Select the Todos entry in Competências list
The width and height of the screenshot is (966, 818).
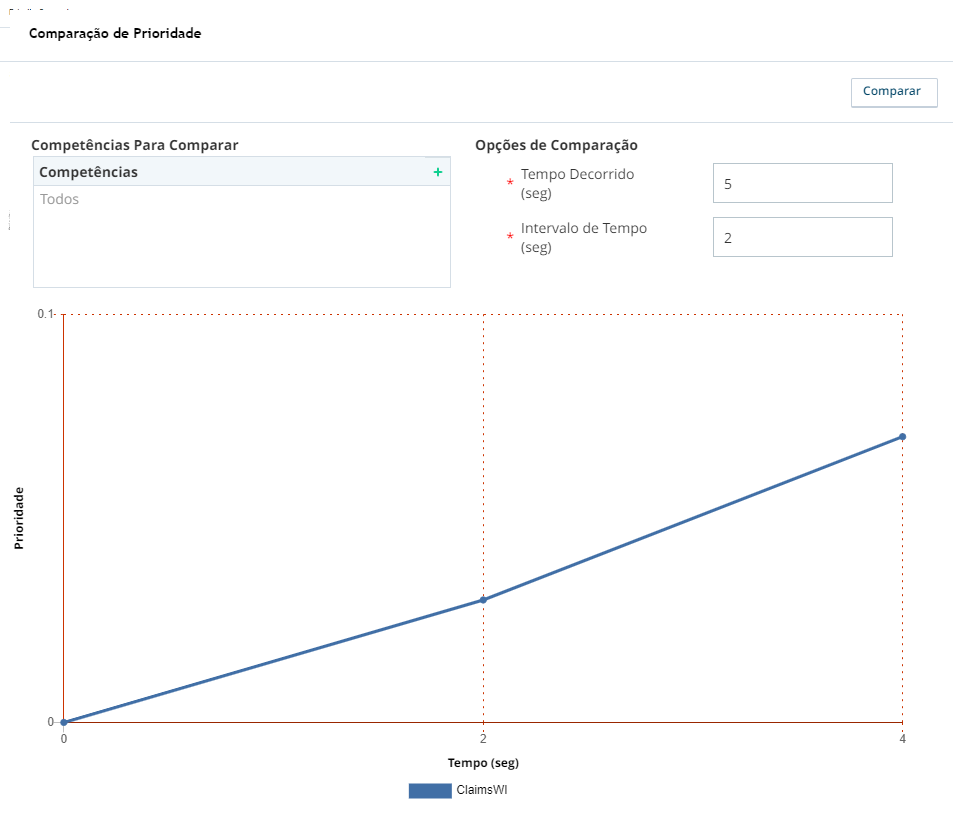[x=59, y=199]
